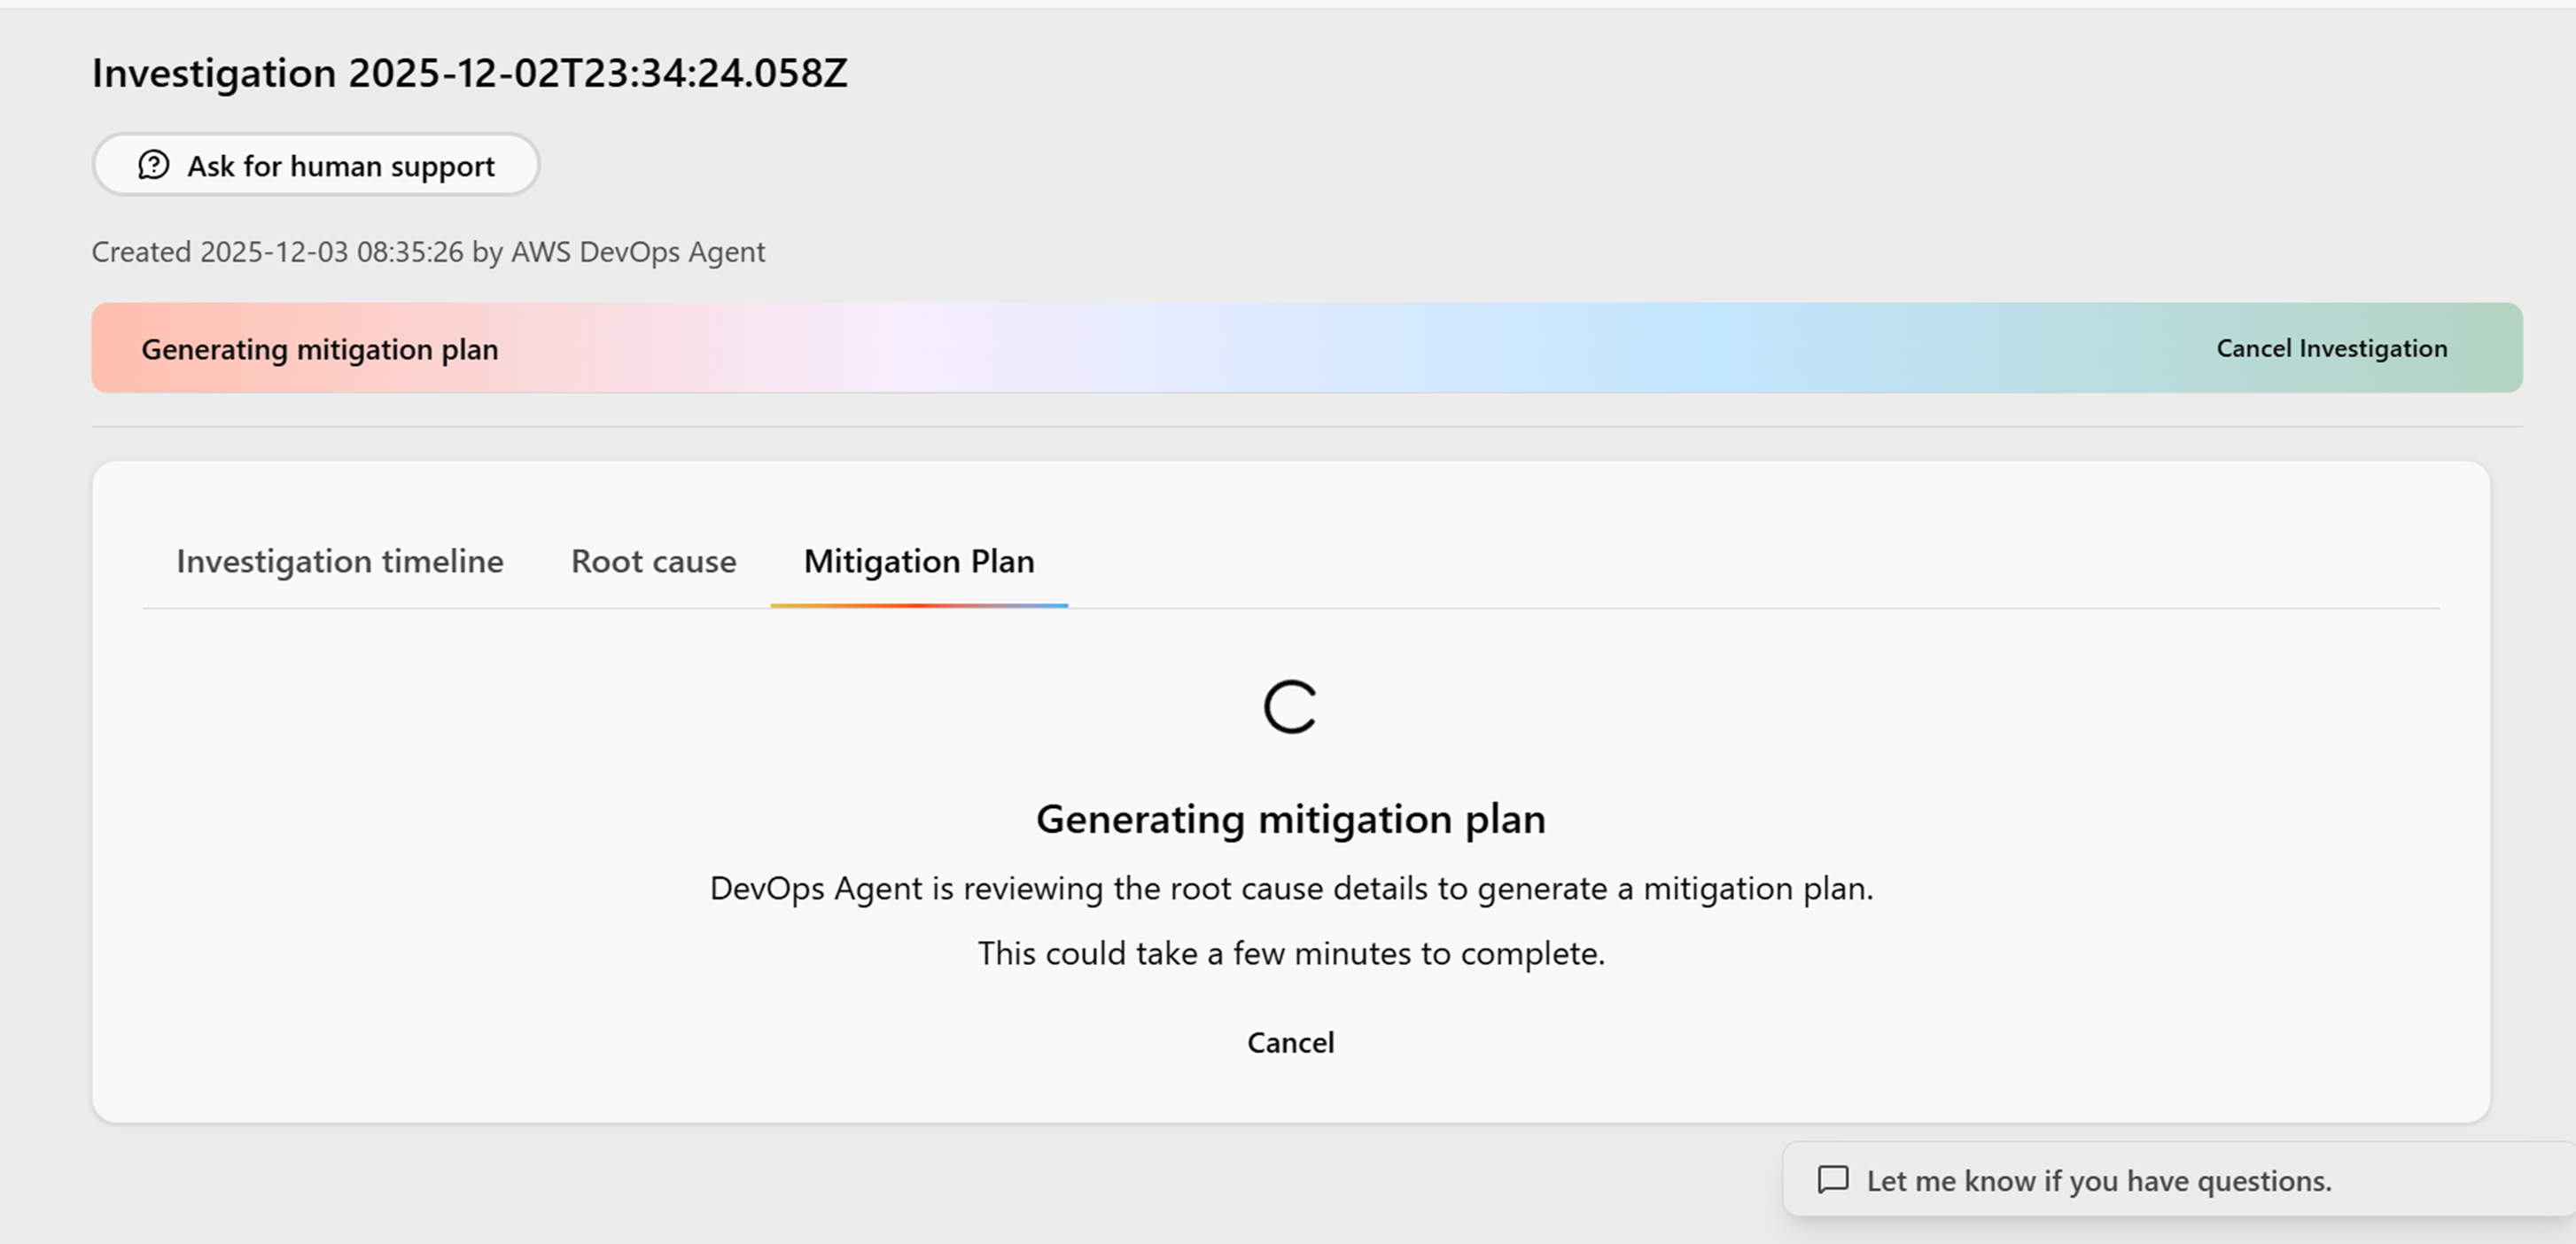2576x1244 pixels.
Task: Select the Mitigation Plan tab
Action: [918, 561]
